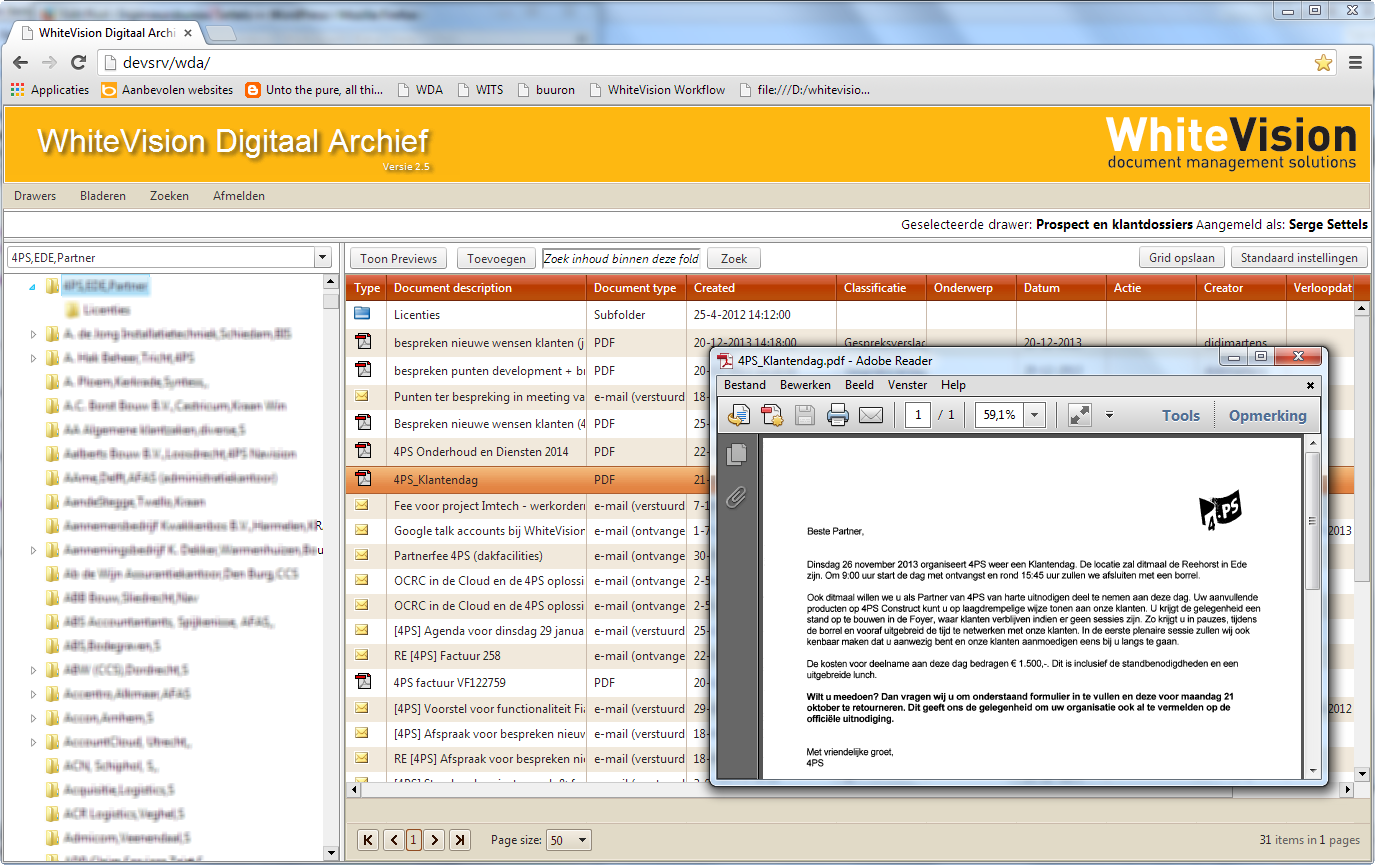Click the Toon Previews button
1375x865 pixels.
[398, 258]
